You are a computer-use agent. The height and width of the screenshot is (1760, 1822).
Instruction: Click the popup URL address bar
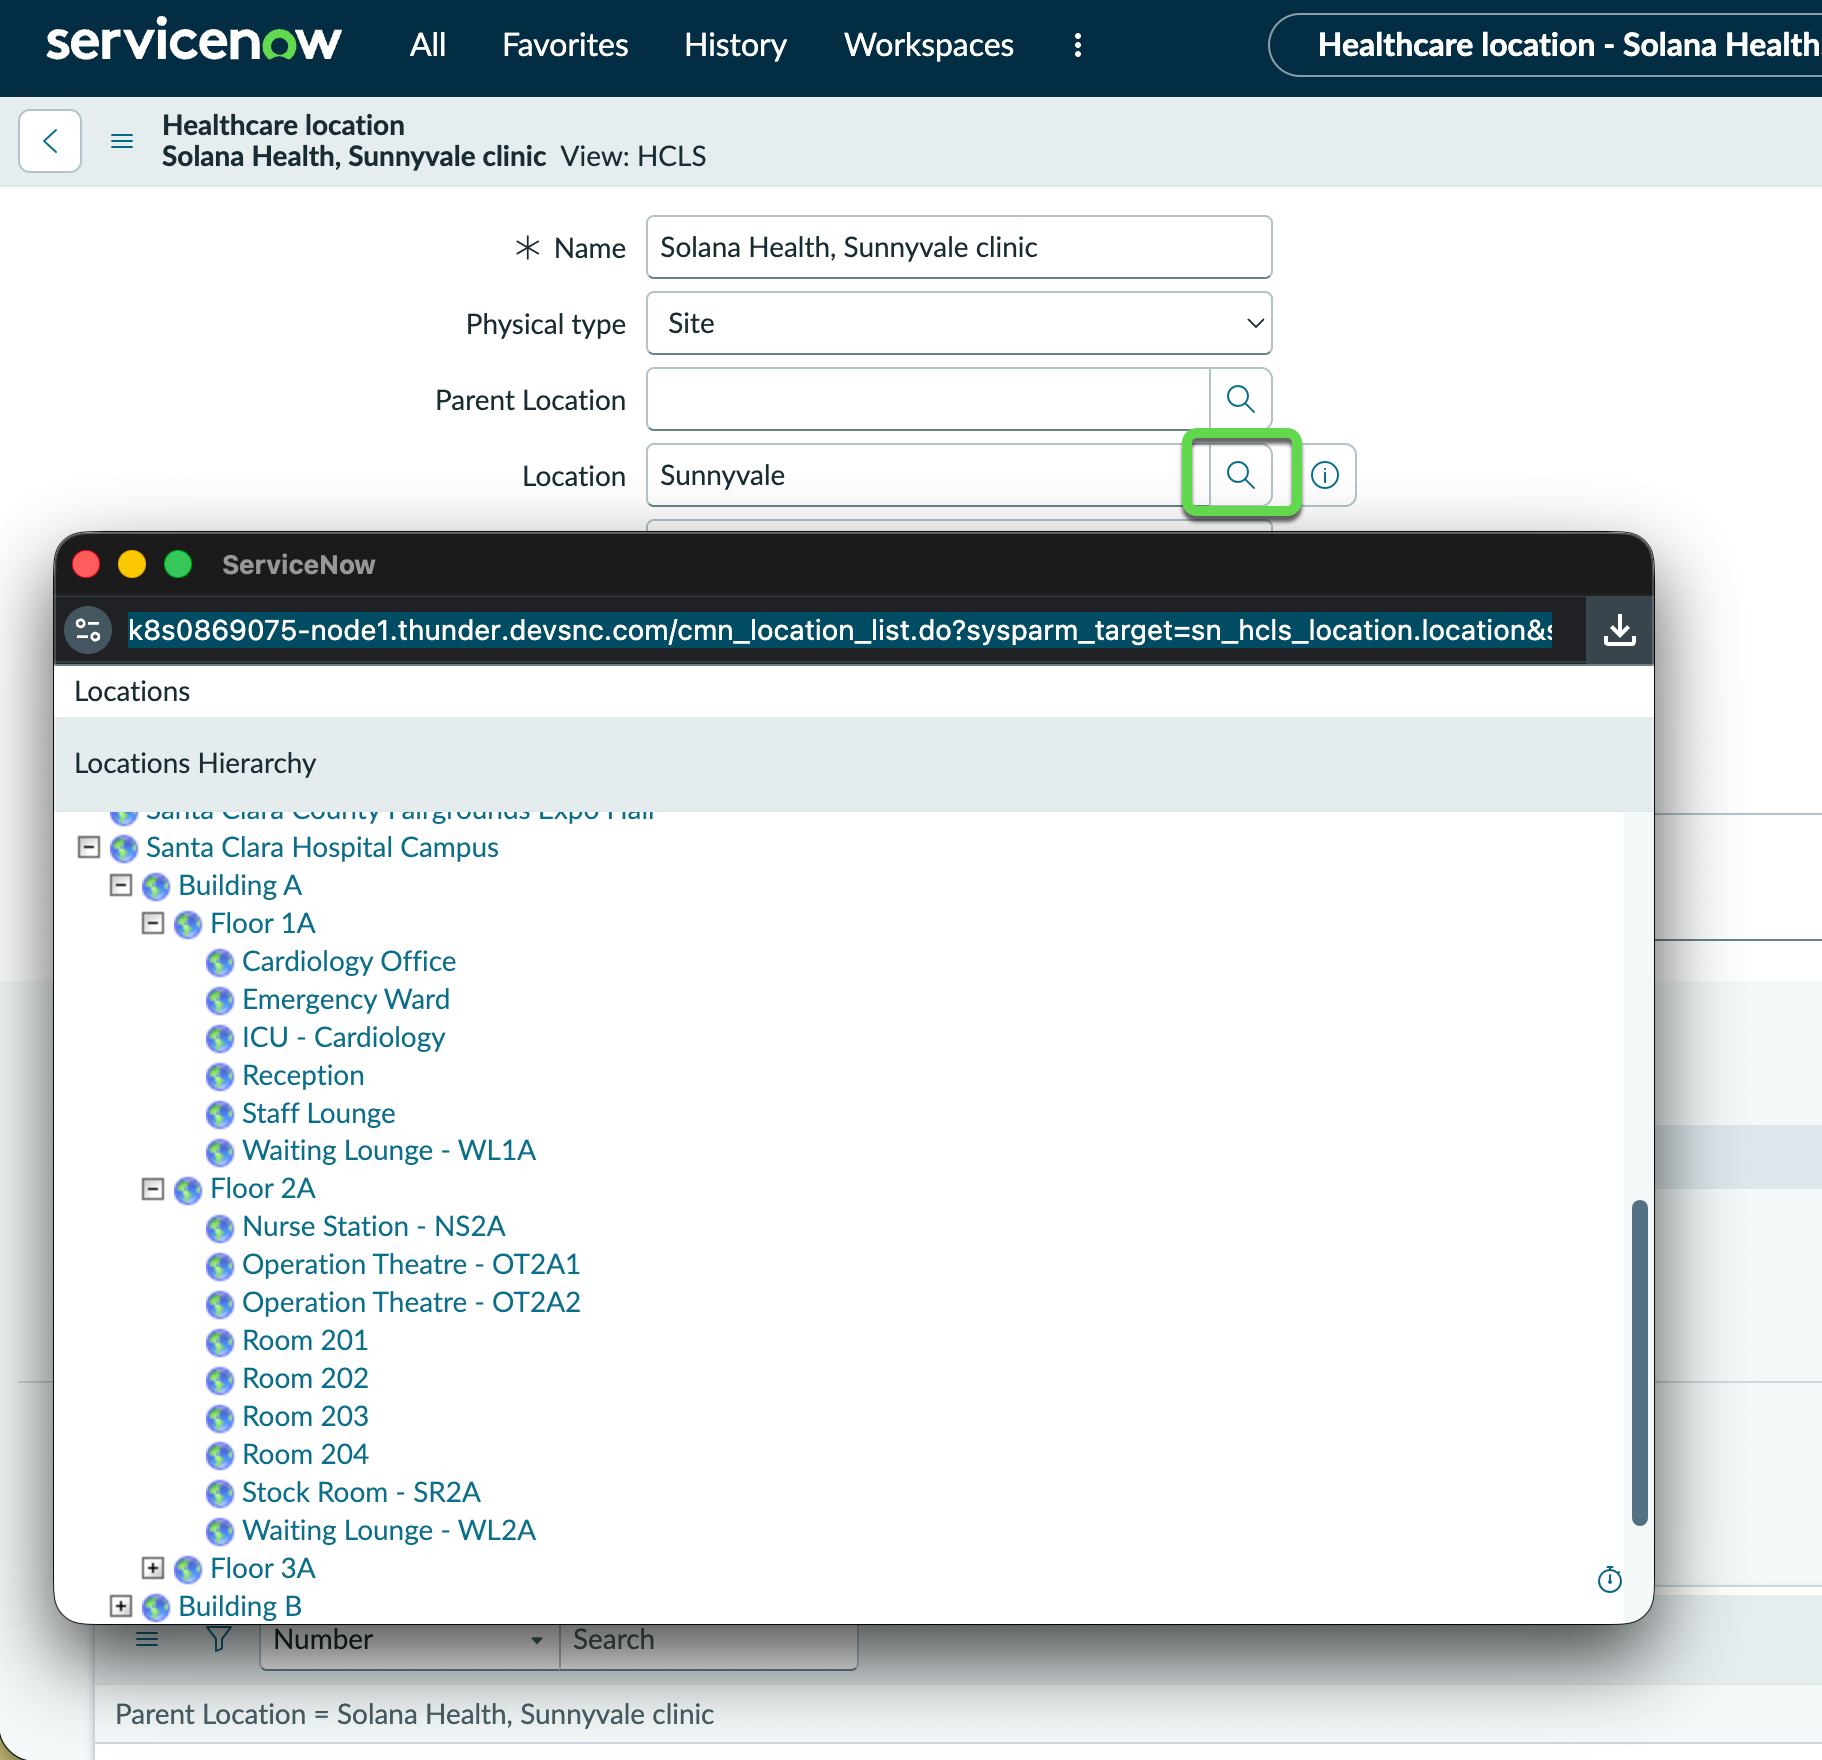840,630
